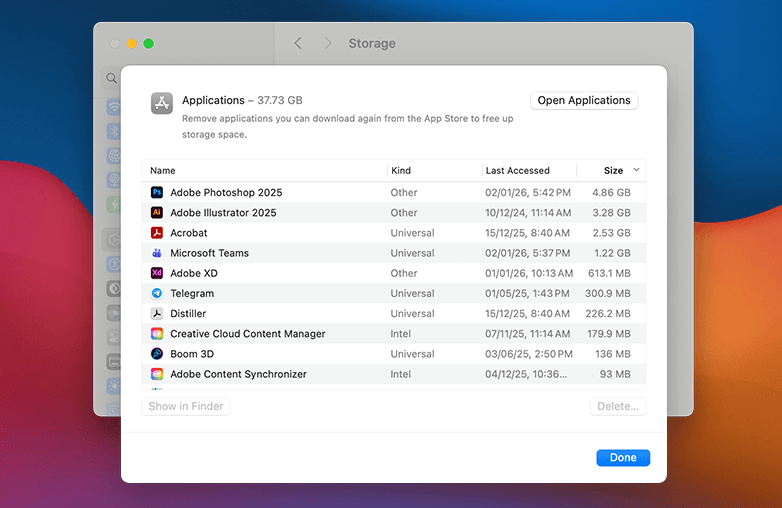Viewport: 782px width, 508px height.
Task: Select the Distiller name text
Action: coord(188,314)
